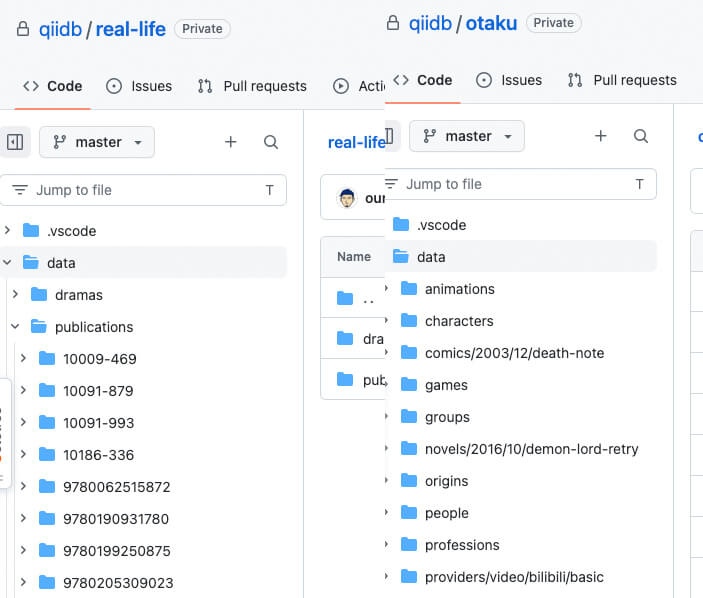This screenshot has width=703, height=598.
Task: Expand folder 10009-469 chevron
Action: tap(23, 358)
